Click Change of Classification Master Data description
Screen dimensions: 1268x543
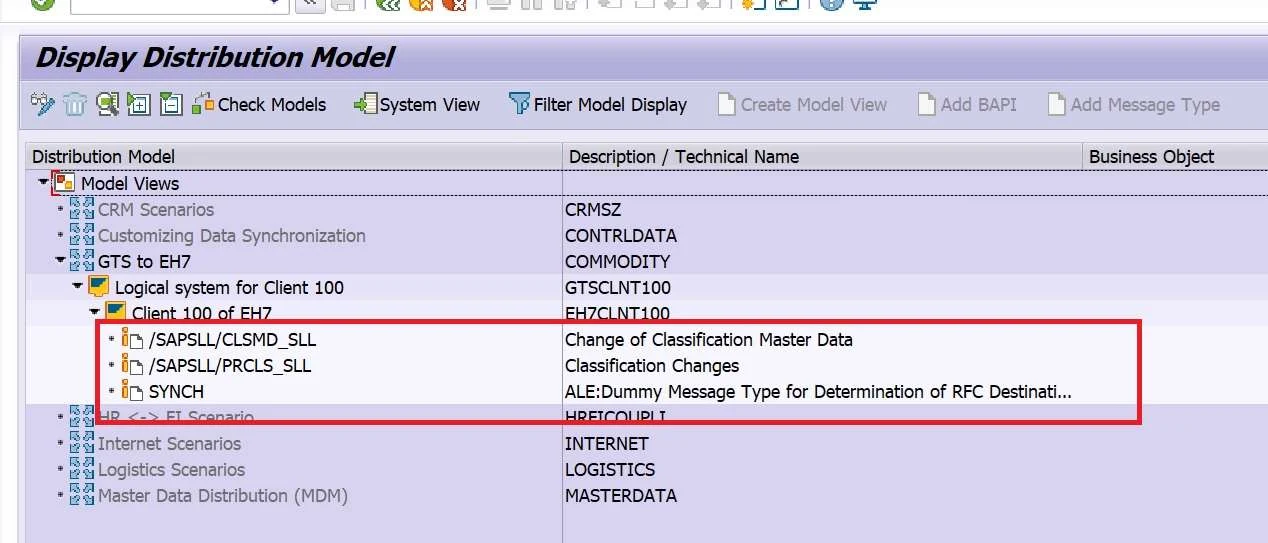709,339
